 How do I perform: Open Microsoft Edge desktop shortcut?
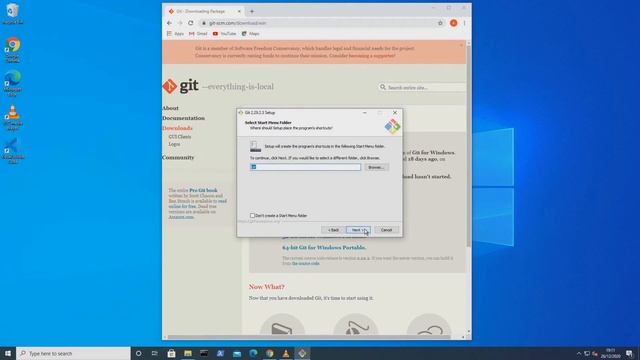pyautogui.click(x=13, y=83)
